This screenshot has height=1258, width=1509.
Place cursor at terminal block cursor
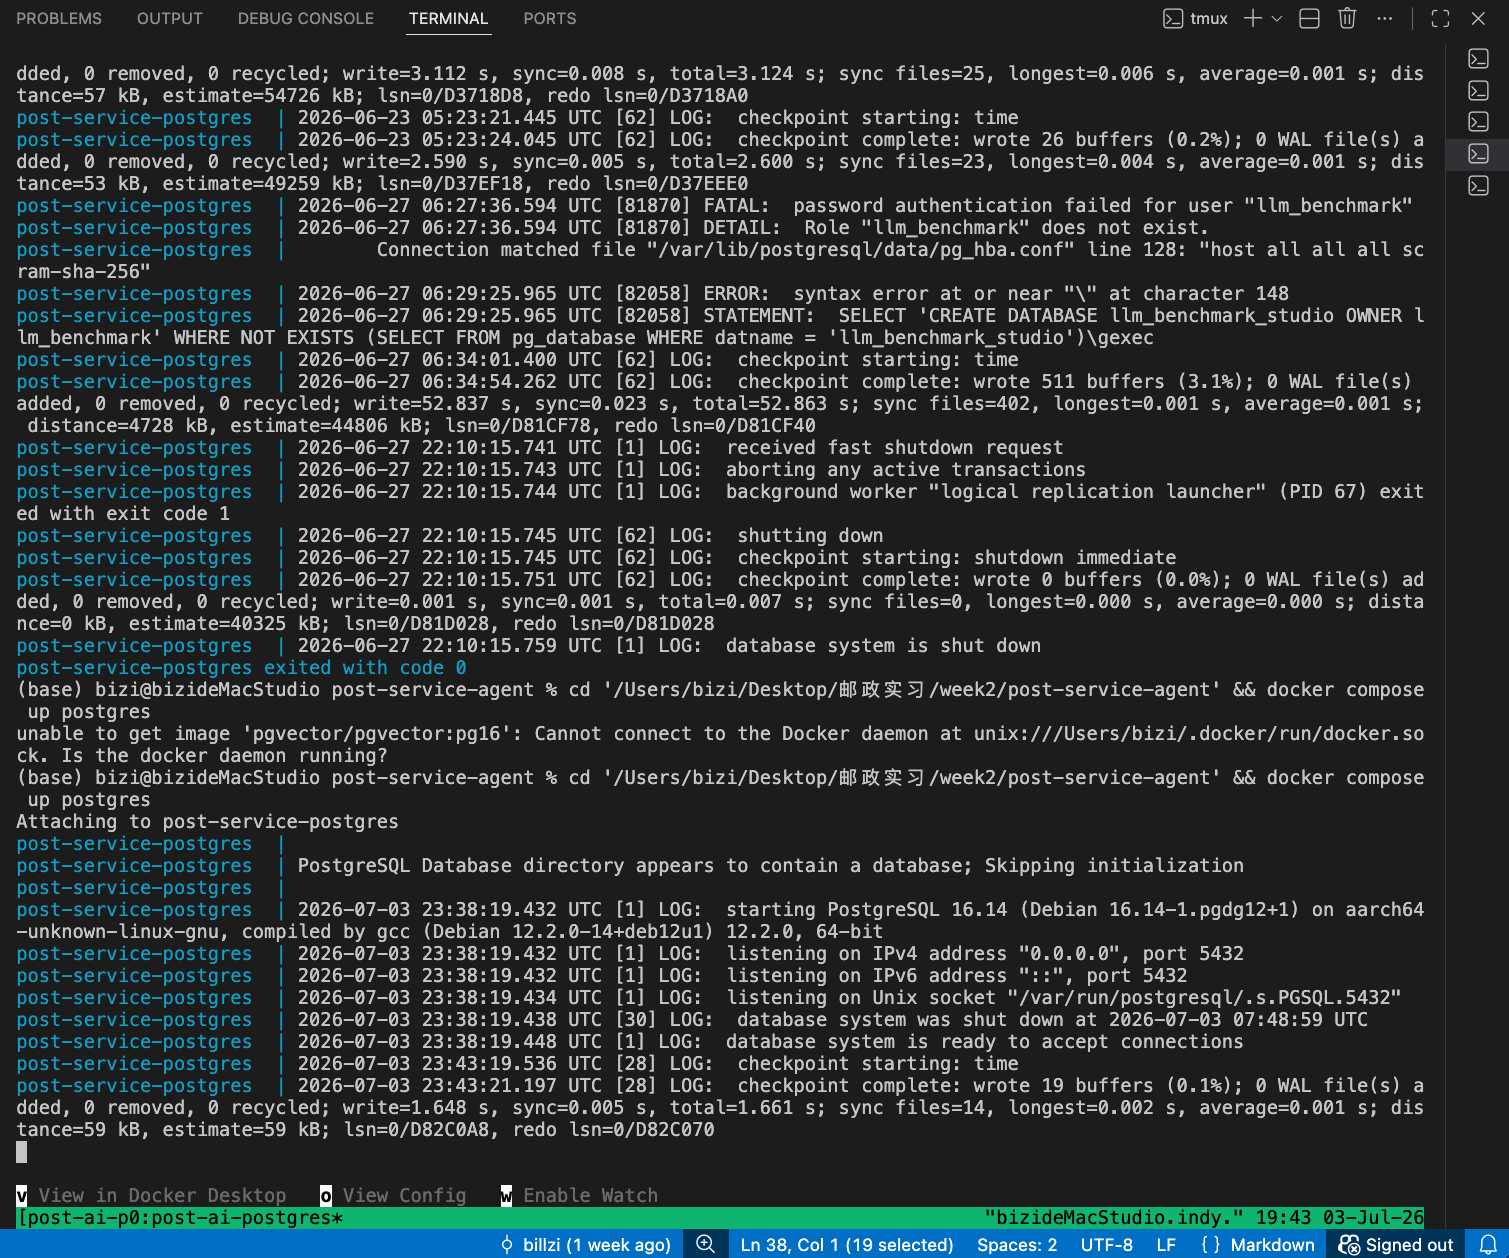click(22, 1151)
